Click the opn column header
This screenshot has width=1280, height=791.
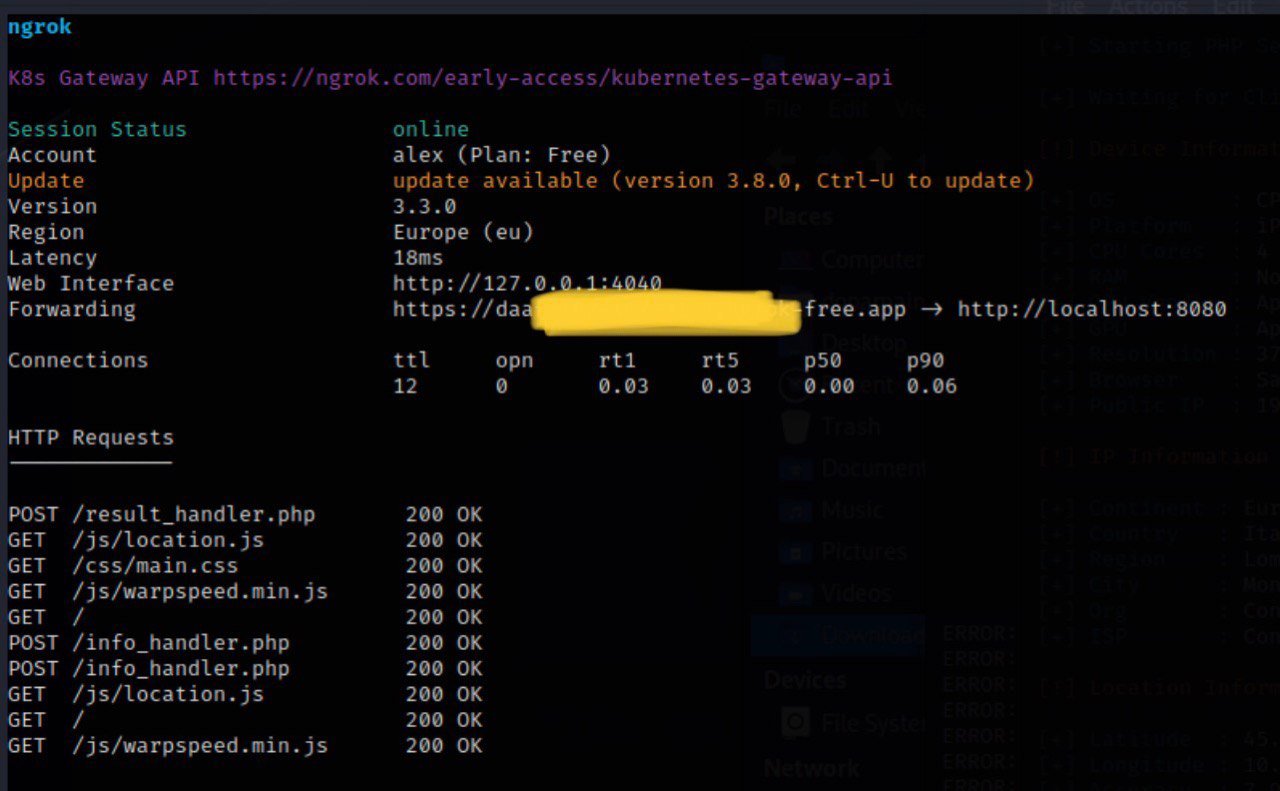(x=514, y=361)
